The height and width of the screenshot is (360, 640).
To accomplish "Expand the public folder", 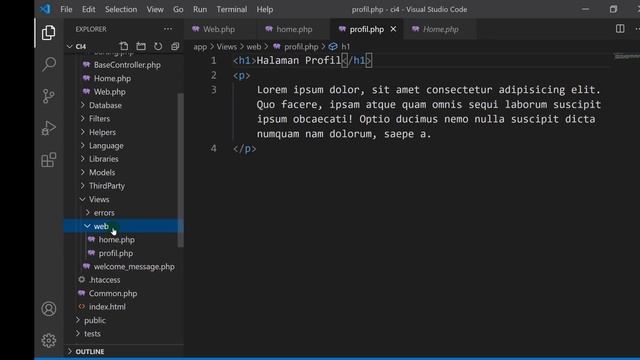I will [95, 320].
